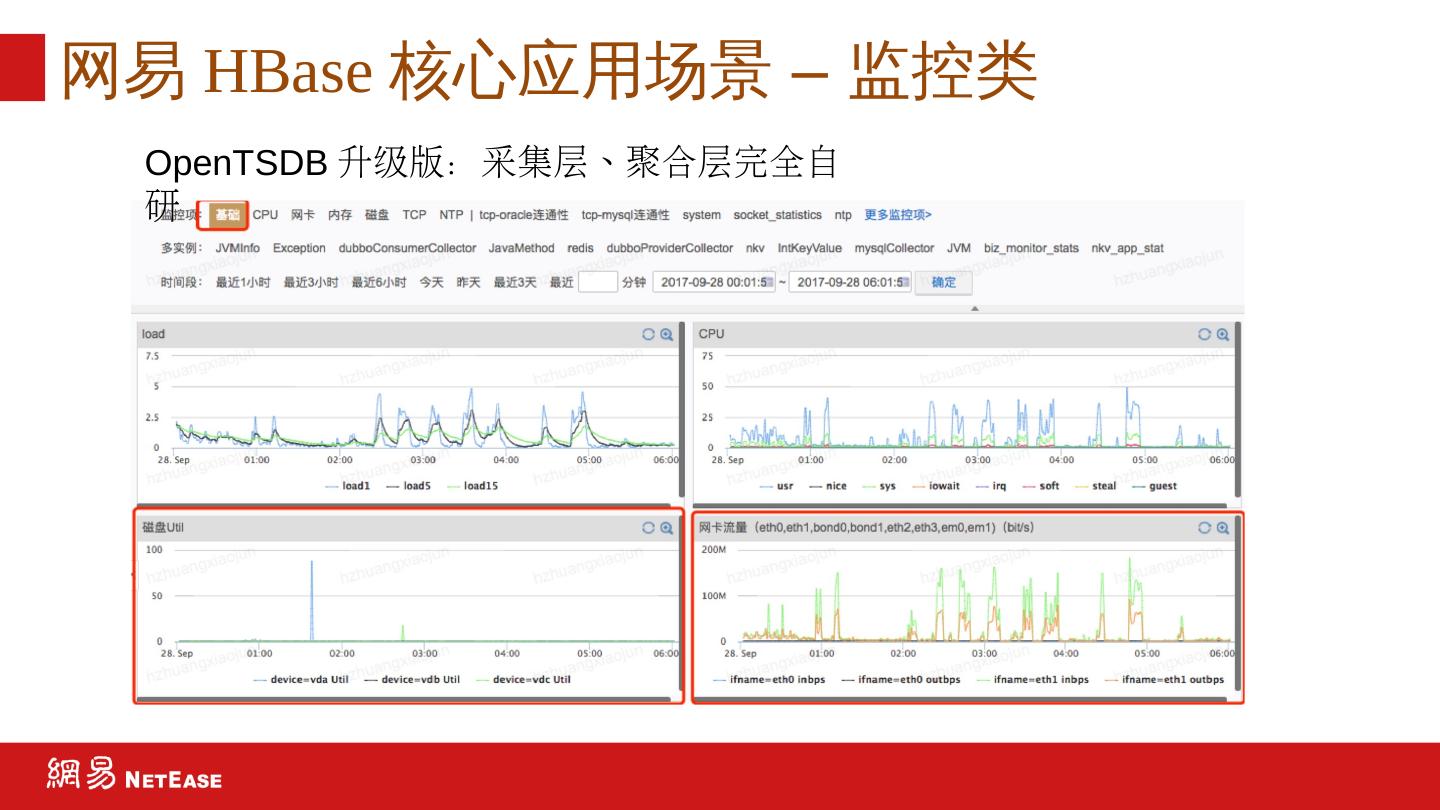The height and width of the screenshot is (810, 1440).
Task: Toggle ifname=eth1 inbps series
Action: tap(1034, 680)
